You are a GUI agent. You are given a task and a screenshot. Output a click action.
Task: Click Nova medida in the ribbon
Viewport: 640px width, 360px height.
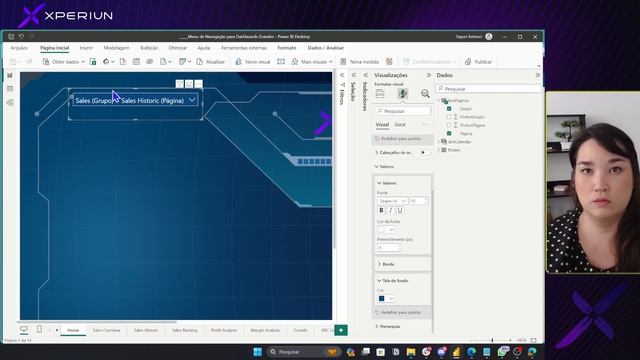[x=360, y=62]
